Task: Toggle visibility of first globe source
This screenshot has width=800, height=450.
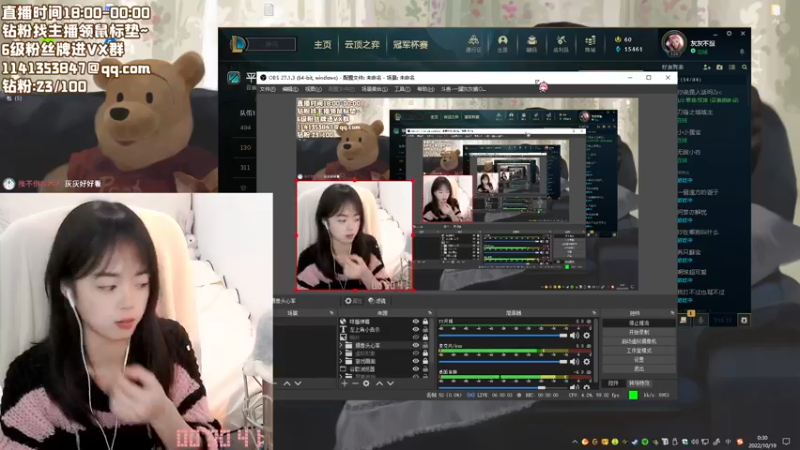Action: (x=415, y=322)
